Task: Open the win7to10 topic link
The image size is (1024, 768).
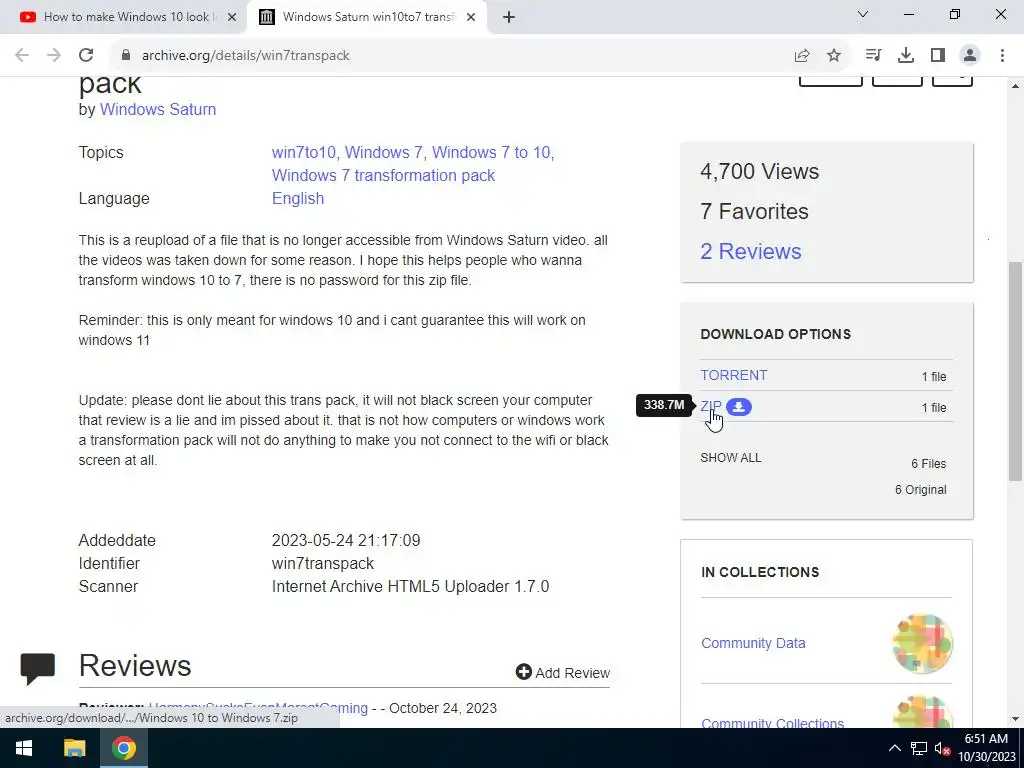Action: tap(304, 152)
